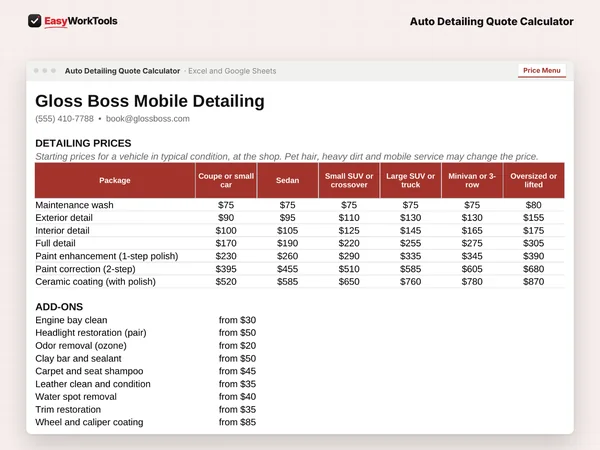600x450 pixels.
Task: Click the Minivan or 3-row header
Action: (x=472, y=180)
